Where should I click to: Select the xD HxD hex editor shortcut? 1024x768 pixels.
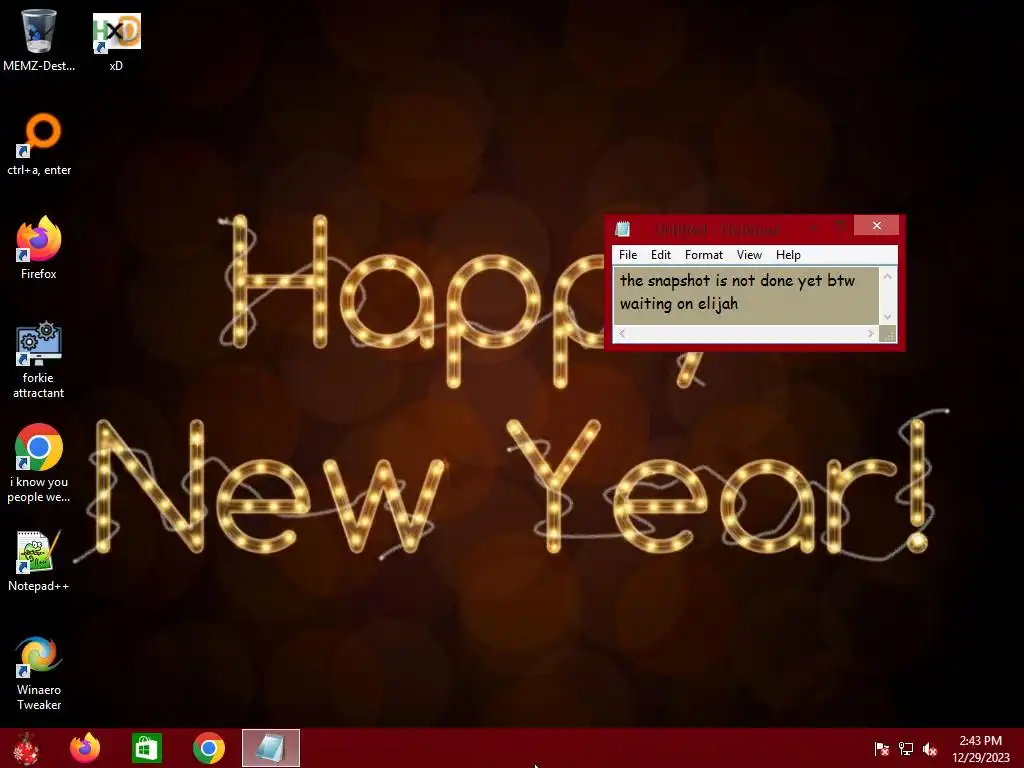coord(116,40)
